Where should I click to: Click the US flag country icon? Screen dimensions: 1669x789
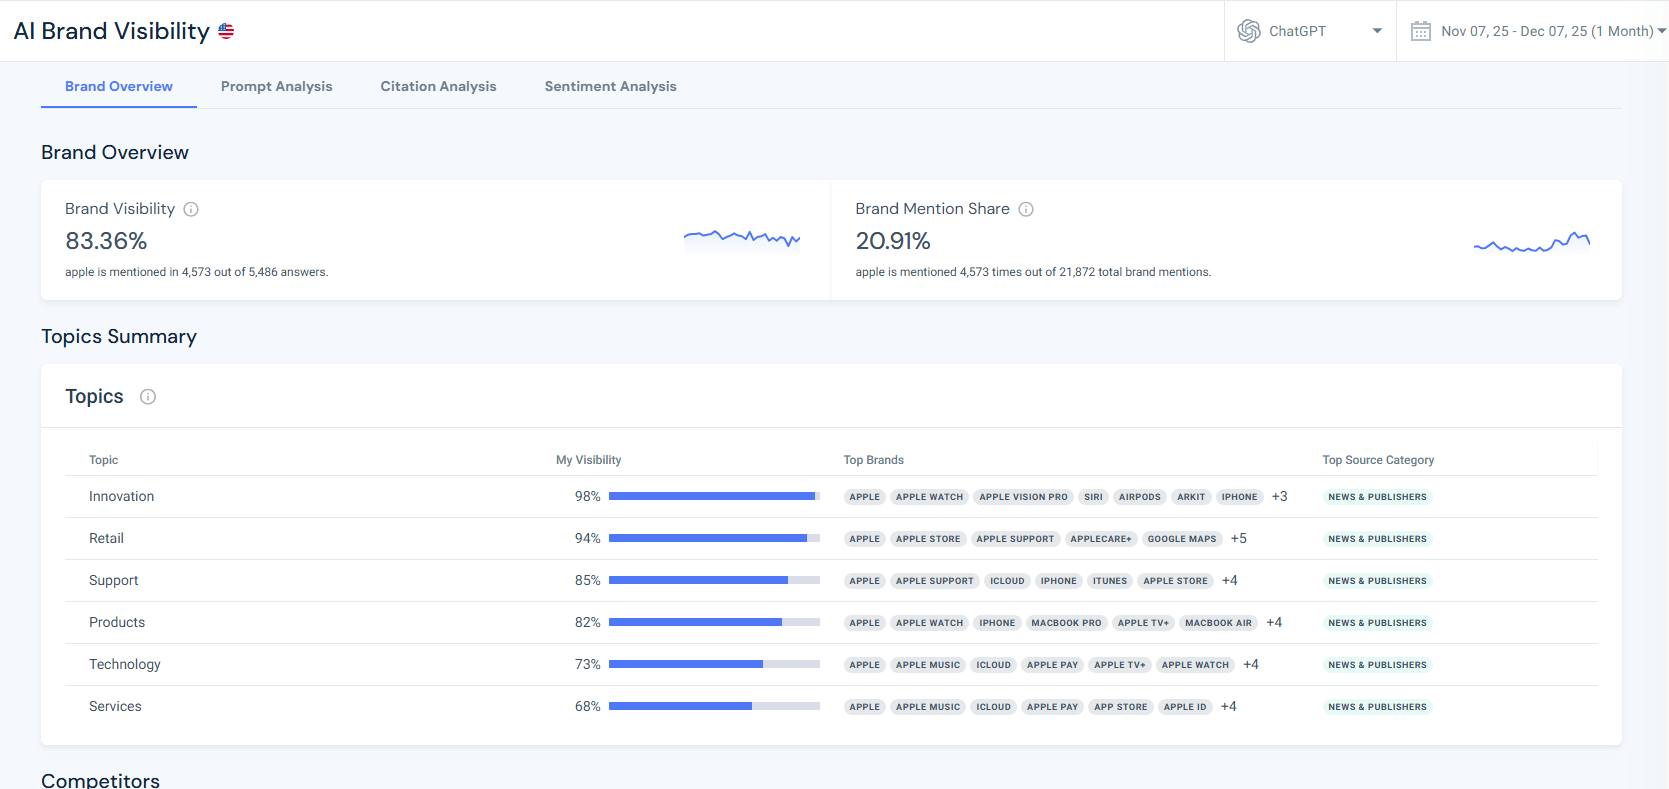click(226, 31)
